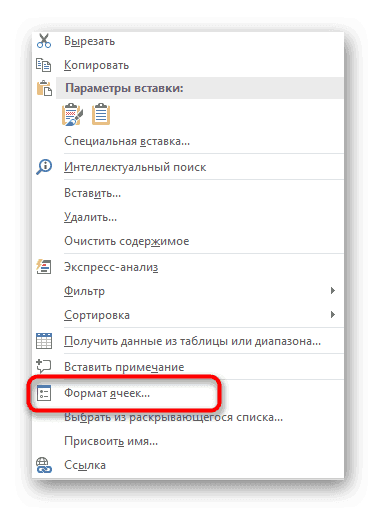Expand Фильтр submenu arrow
Image resolution: width=376 pixels, height=512 pixels.
pyautogui.click(x=332, y=291)
